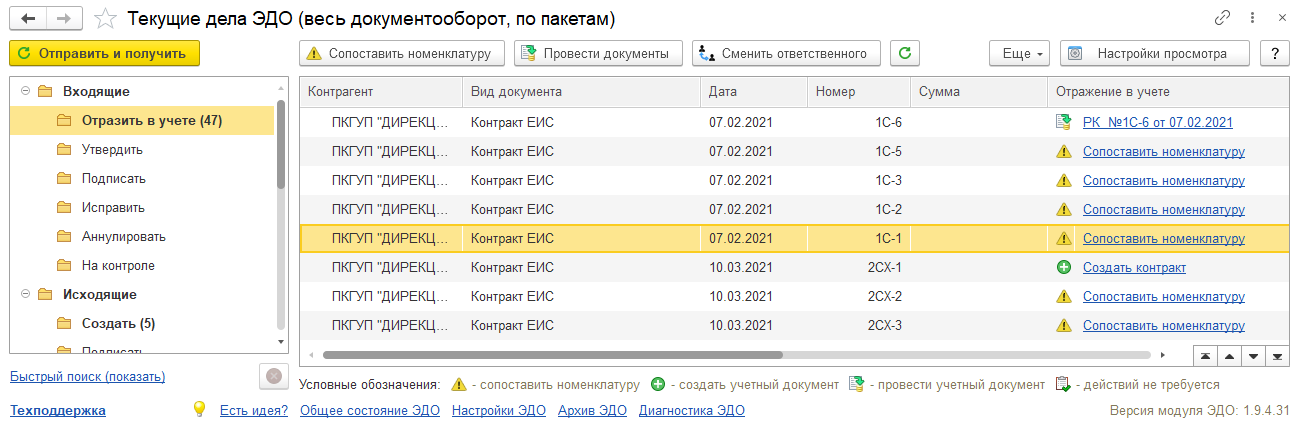
Task: Open Настройки просмотра settings
Action: [1157, 53]
